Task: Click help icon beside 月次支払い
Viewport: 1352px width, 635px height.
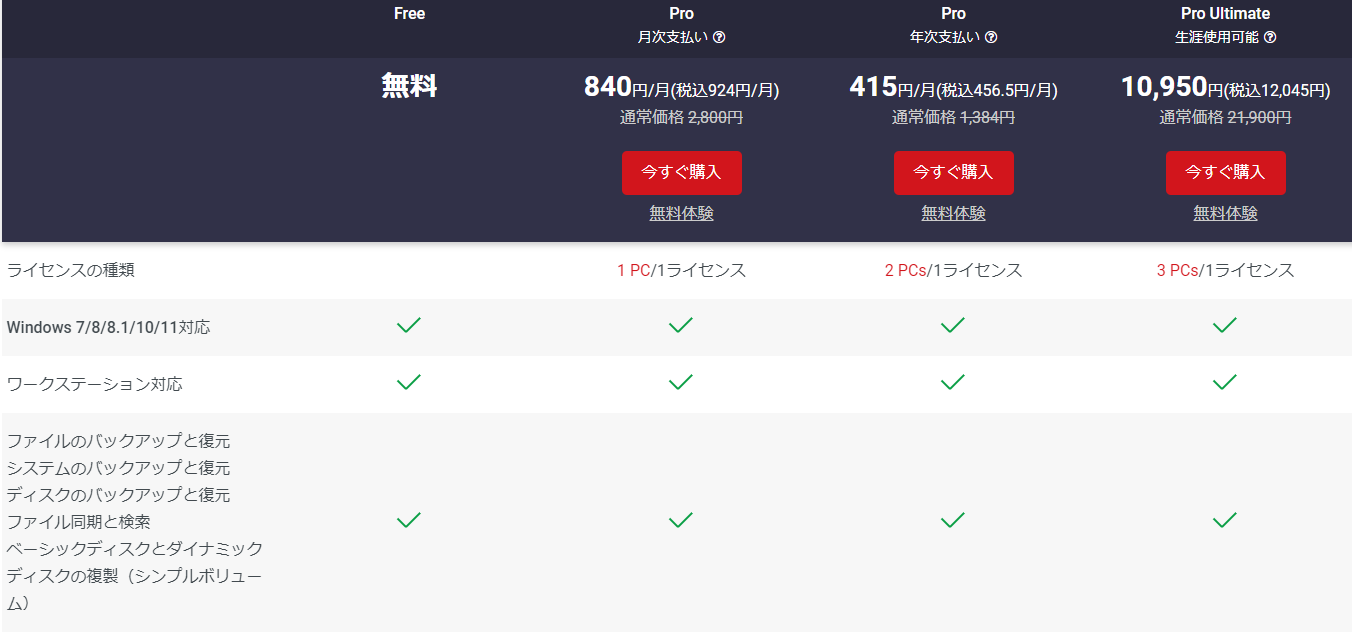Action: pos(719,38)
